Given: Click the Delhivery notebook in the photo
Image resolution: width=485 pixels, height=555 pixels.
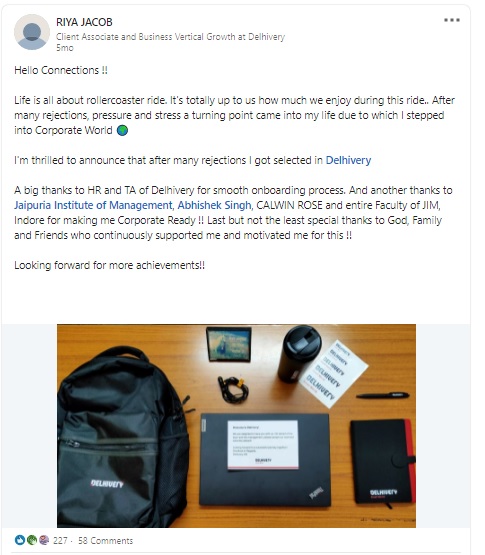Looking at the screenshot, I should pyautogui.click(x=383, y=462).
